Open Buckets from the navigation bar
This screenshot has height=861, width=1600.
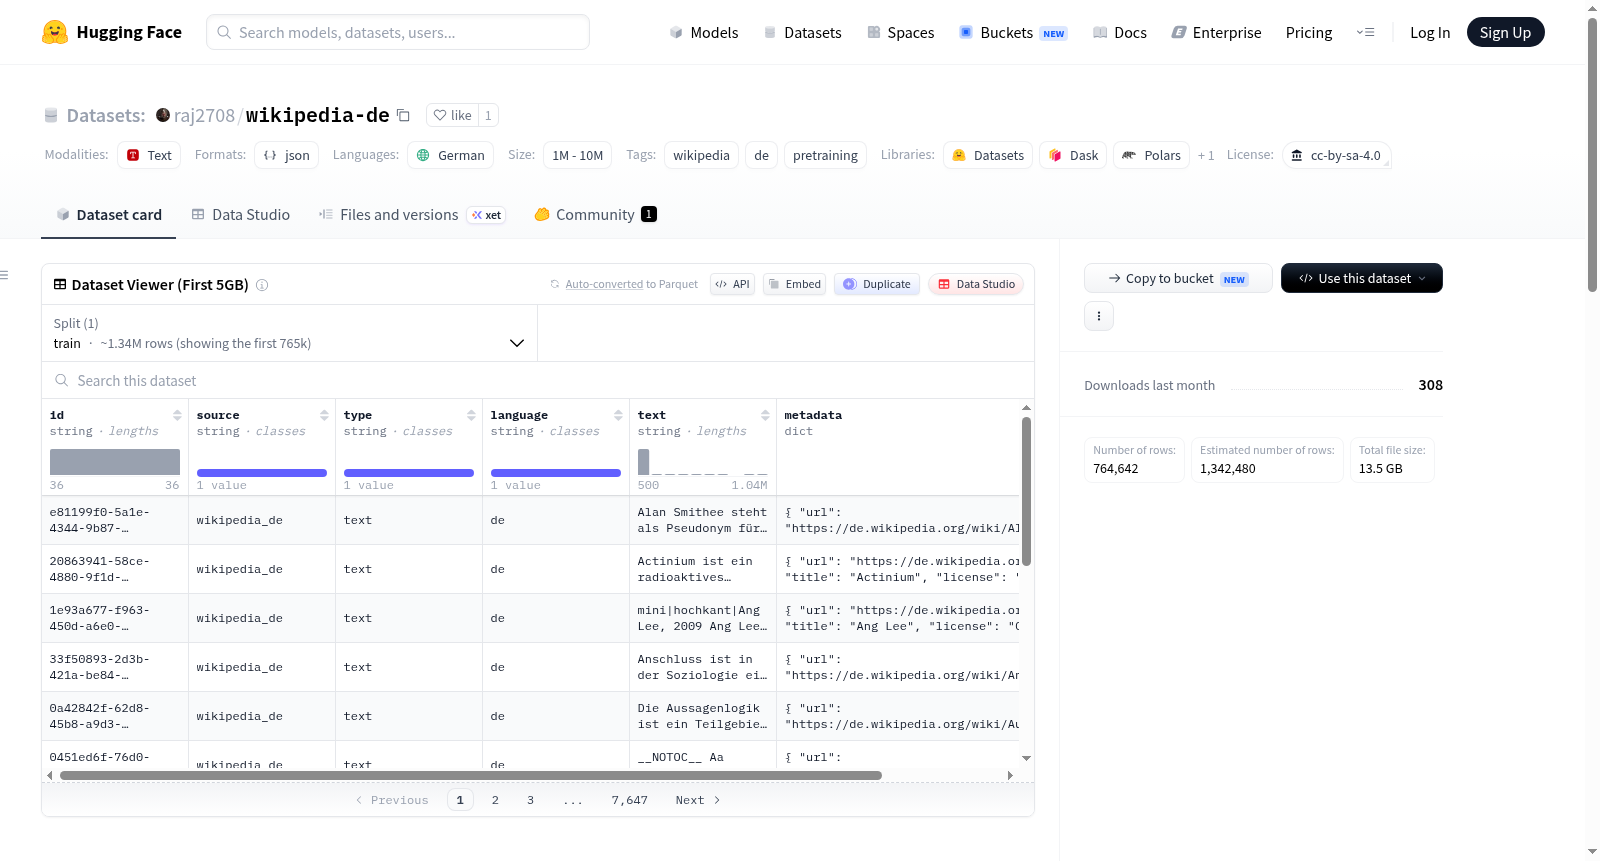click(x=1013, y=32)
